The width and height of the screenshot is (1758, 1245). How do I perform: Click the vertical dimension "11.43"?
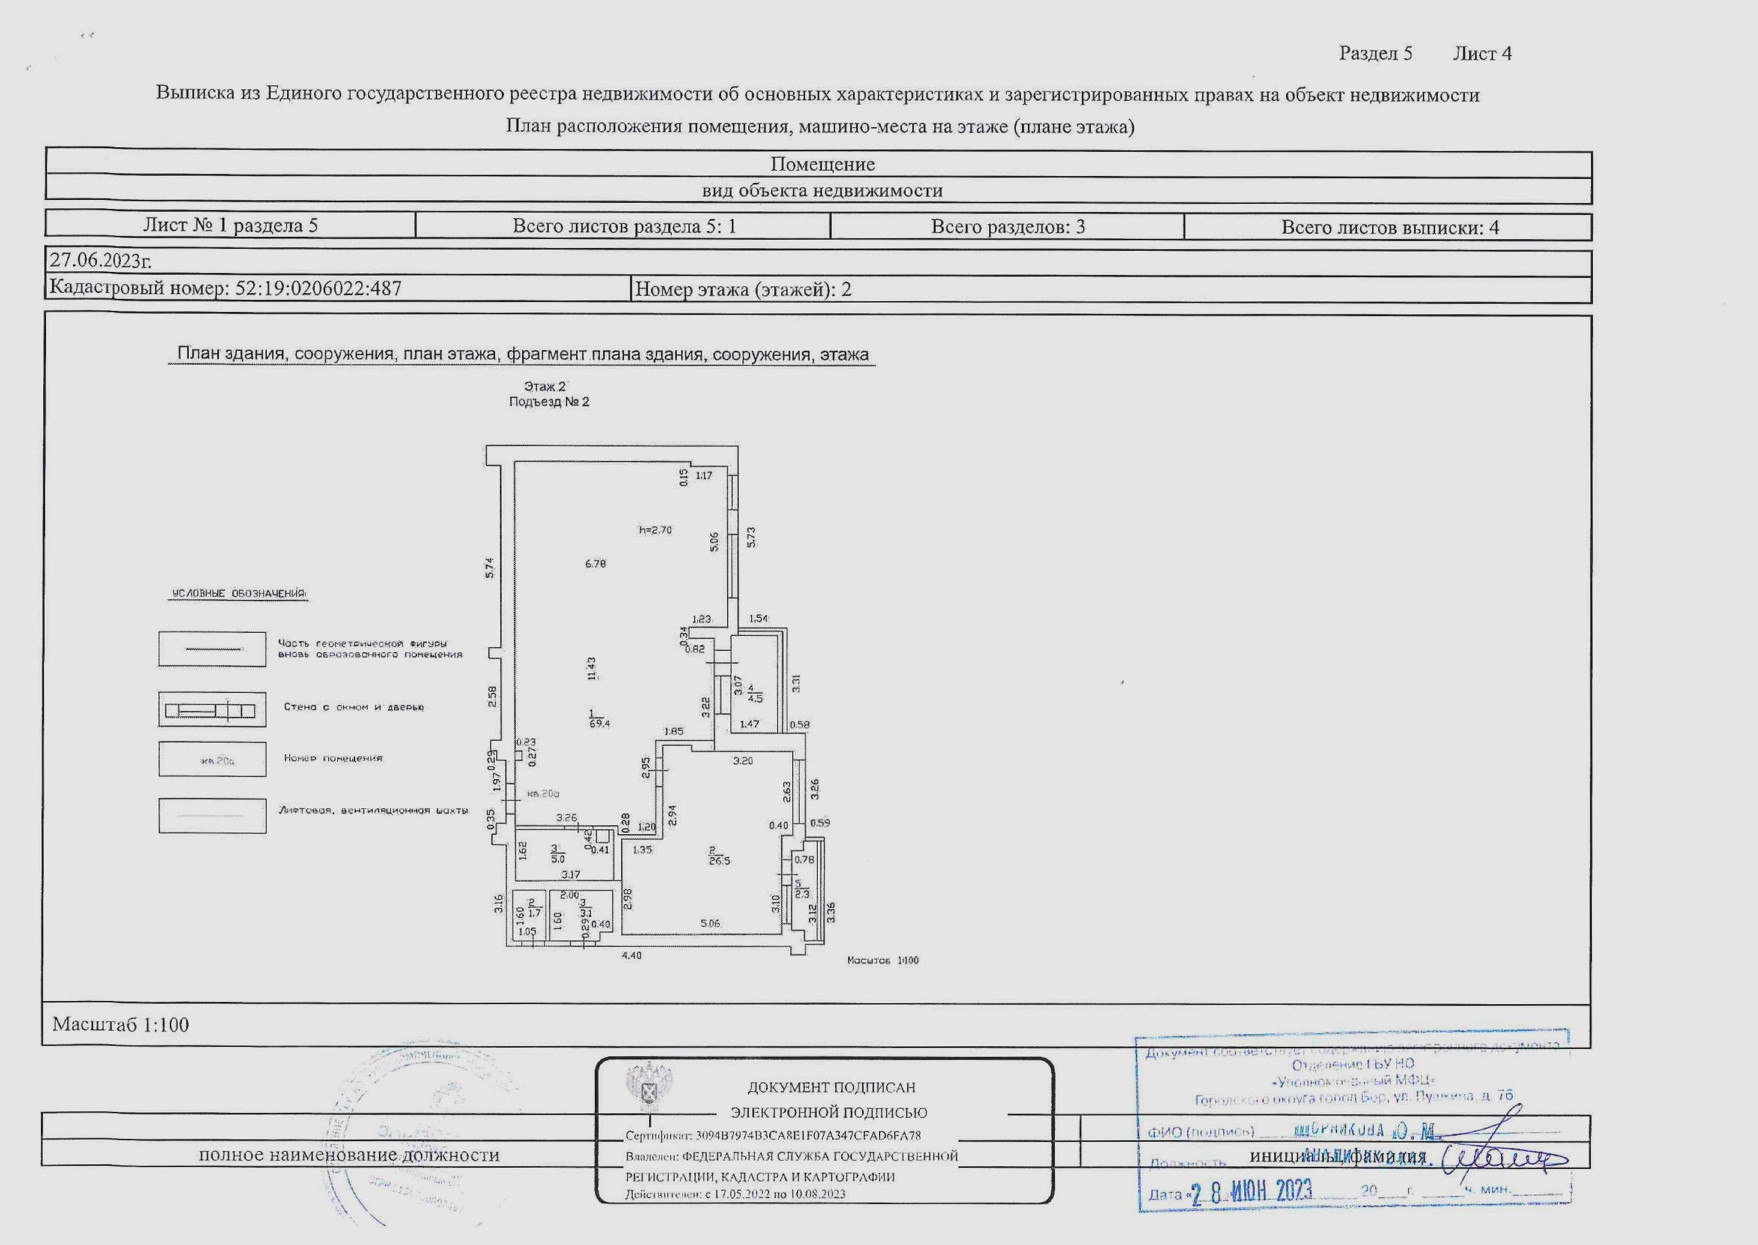pos(592,669)
